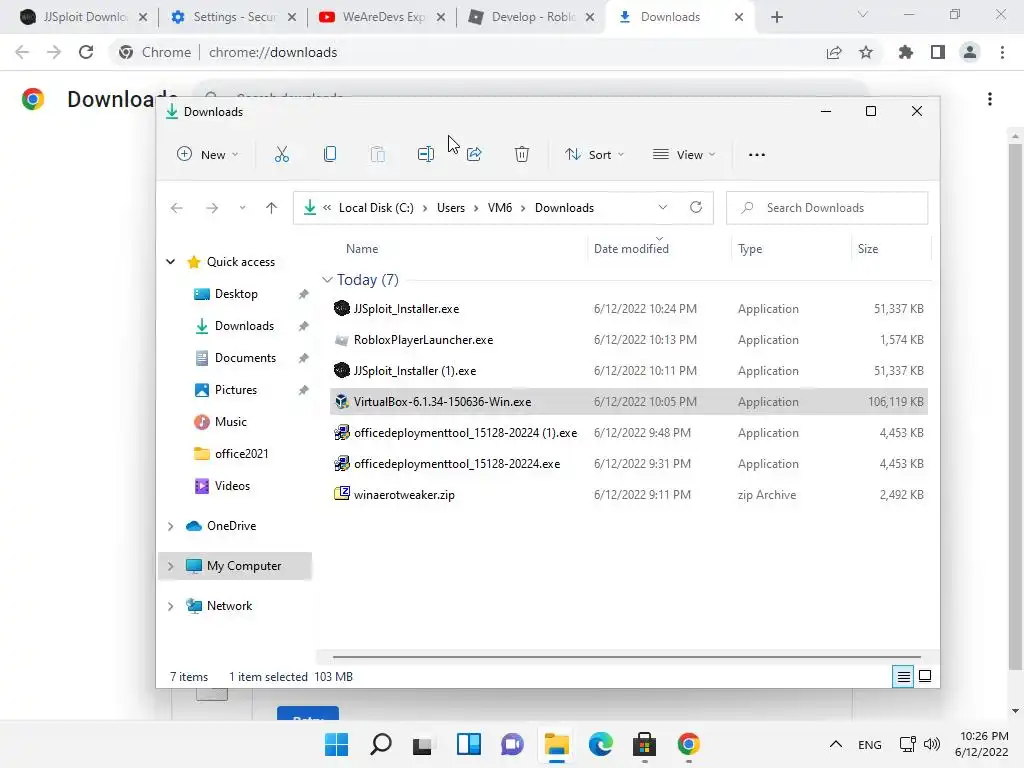Switch to details view icon in status bar

(x=903, y=677)
